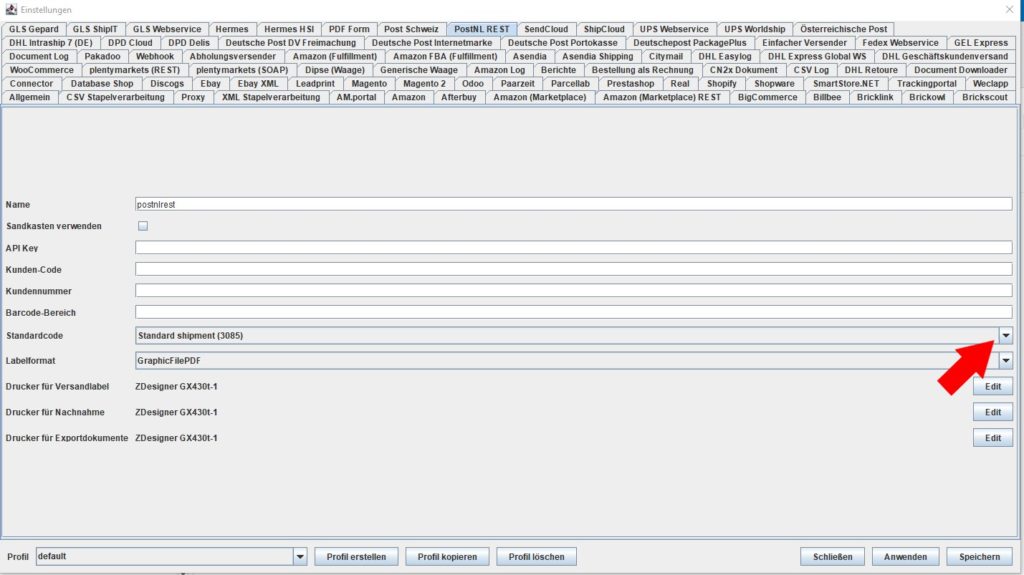Select the Dipse (Waage) tab

click(334, 70)
